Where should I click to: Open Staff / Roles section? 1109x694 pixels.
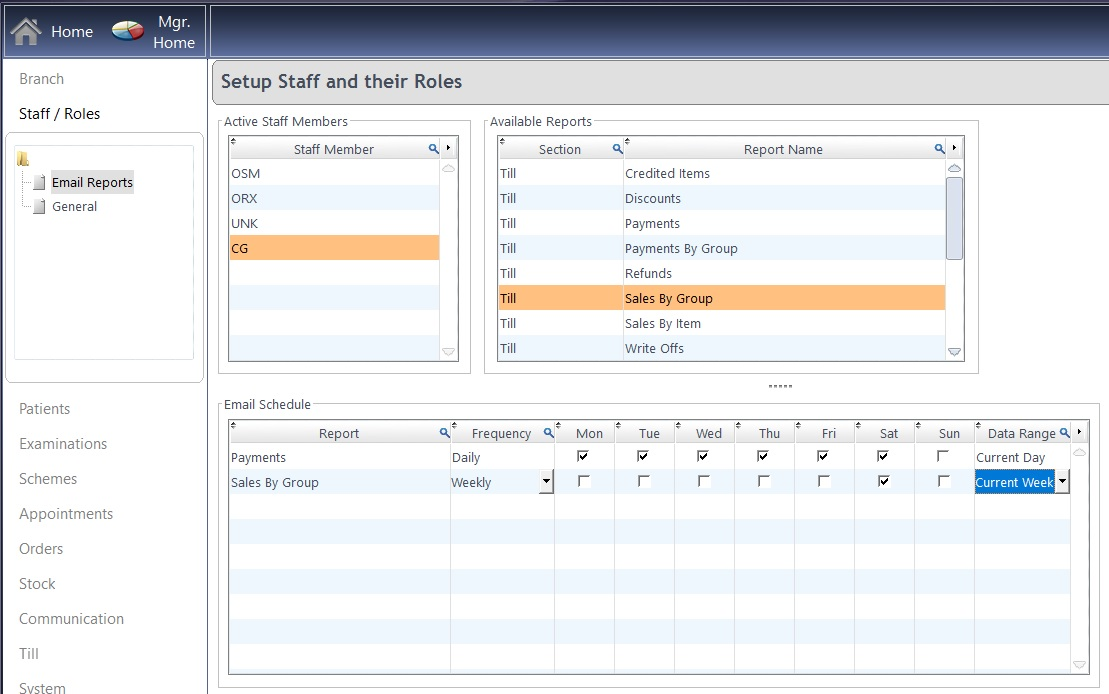(59, 114)
